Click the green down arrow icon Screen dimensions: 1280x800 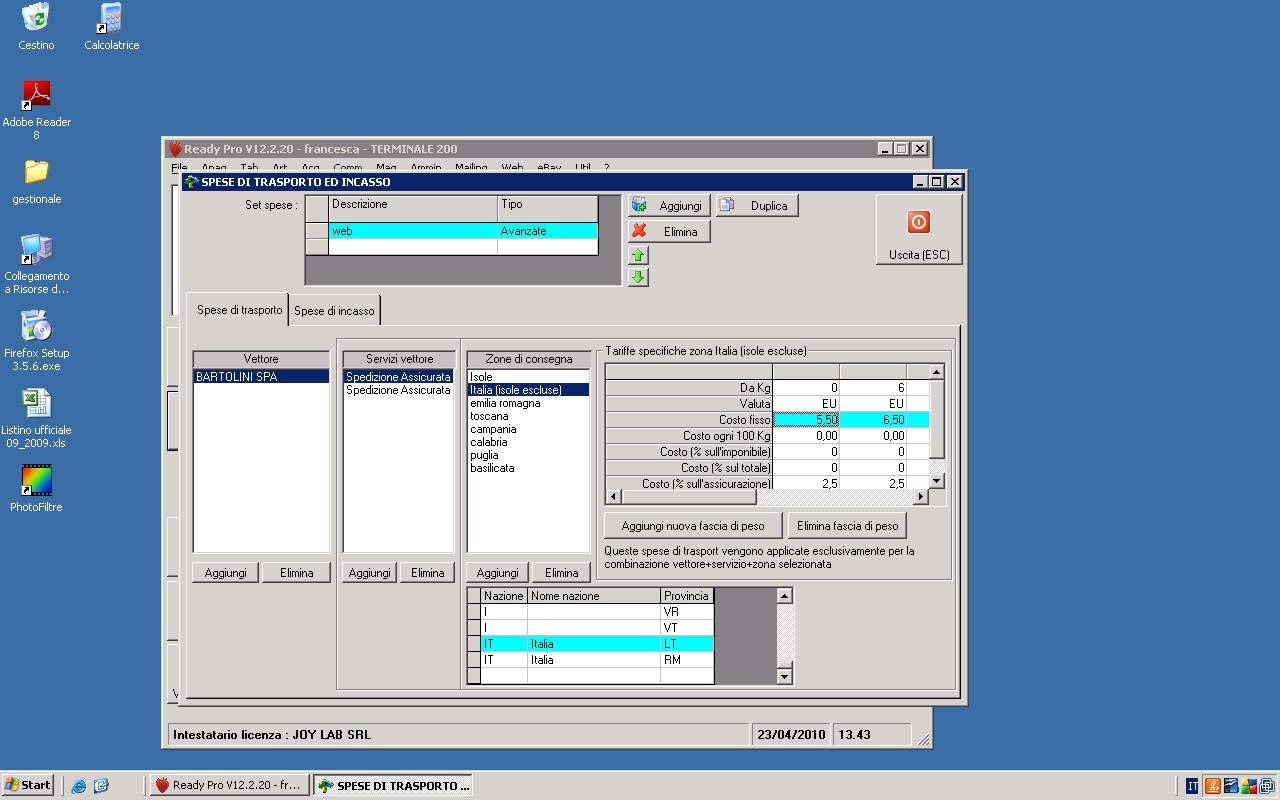coord(638,277)
